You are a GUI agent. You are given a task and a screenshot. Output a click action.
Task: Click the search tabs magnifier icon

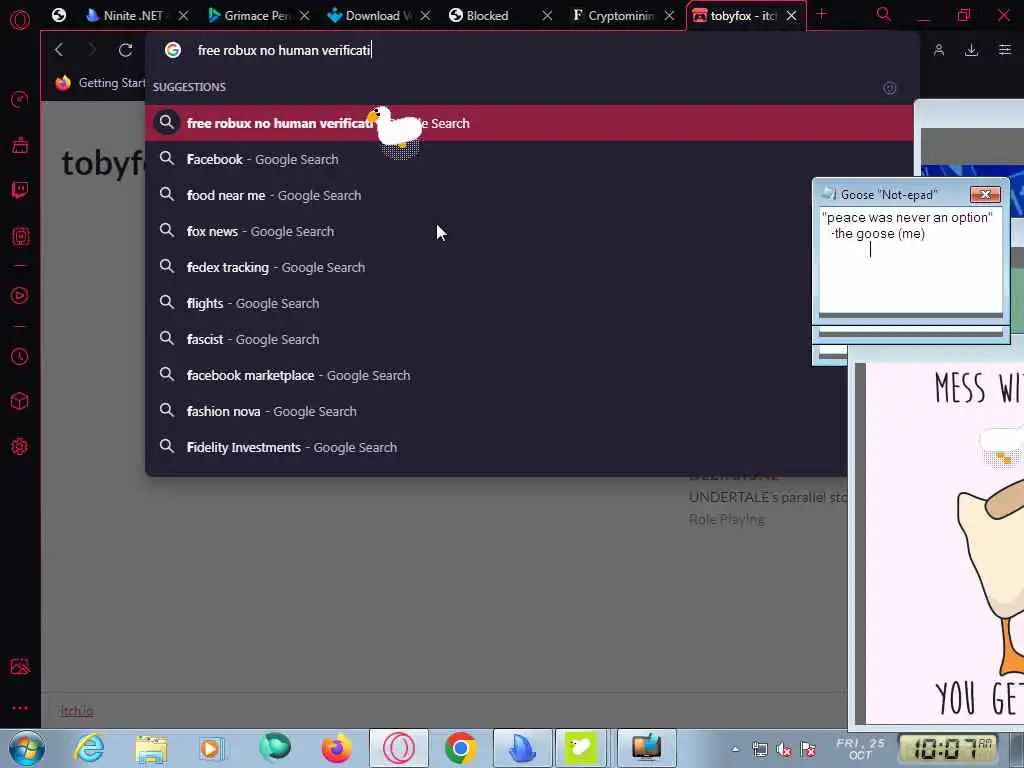(884, 15)
